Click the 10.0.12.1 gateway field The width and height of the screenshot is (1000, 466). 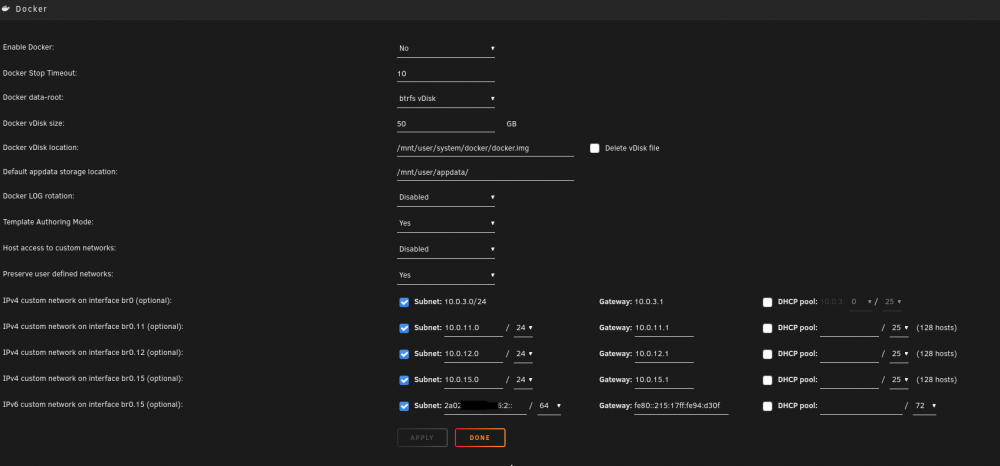click(x=663, y=354)
